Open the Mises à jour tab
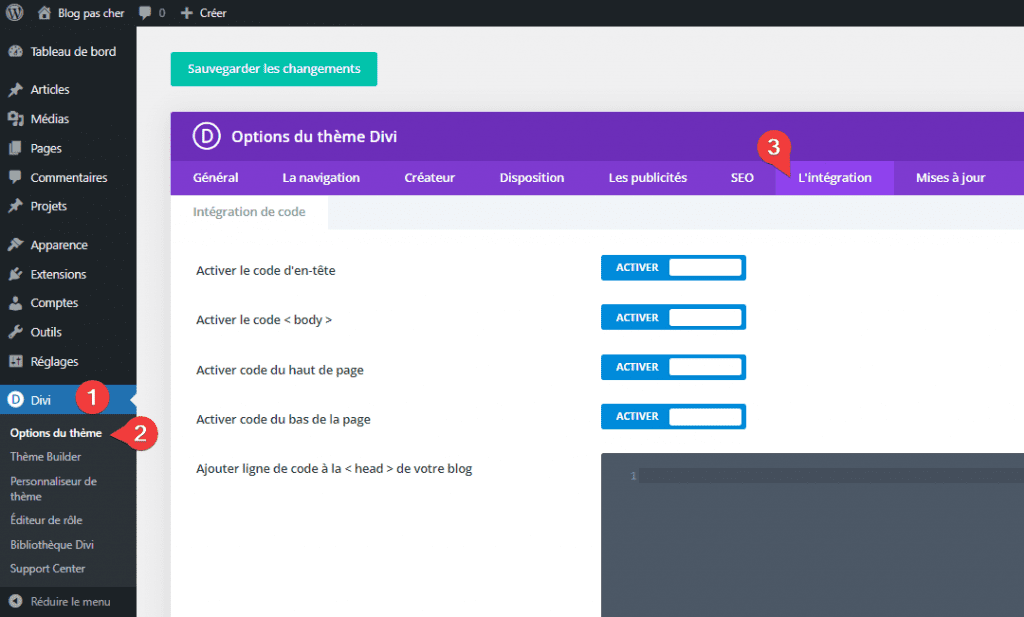Viewport: 1024px width, 617px height. click(950, 178)
